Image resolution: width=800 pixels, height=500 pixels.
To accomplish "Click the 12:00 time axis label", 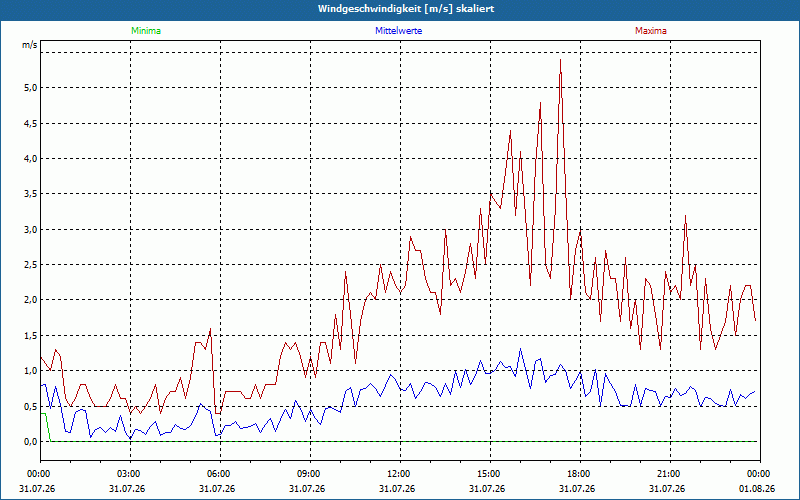I will [x=400, y=474].
